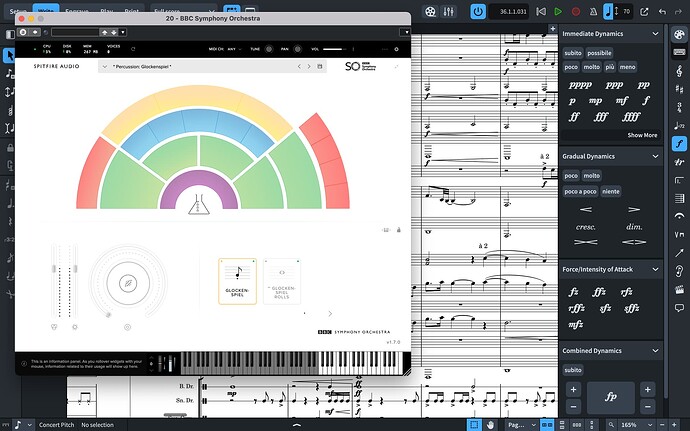This screenshot has width=690, height=431.
Task: Insert the fff dynamic
Action: [601, 117]
